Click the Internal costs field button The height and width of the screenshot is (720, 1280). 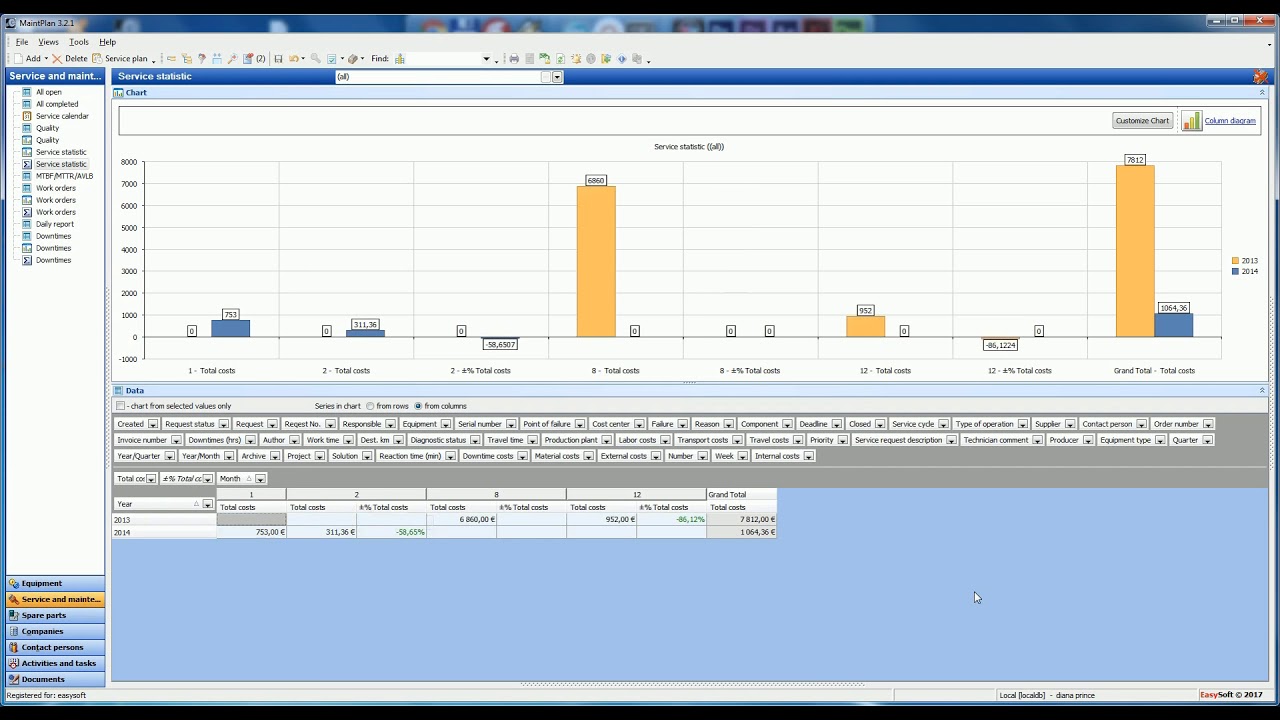tap(783, 456)
